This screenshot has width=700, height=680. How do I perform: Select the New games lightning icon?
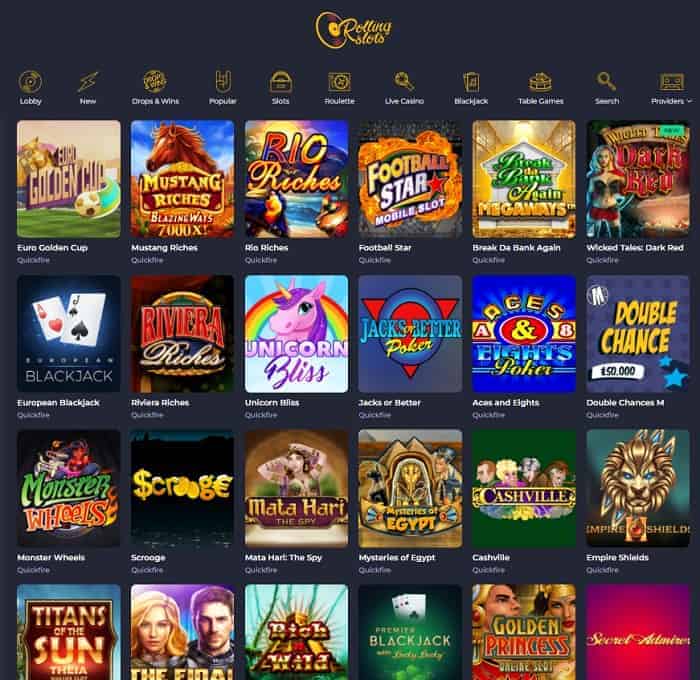tap(88, 82)
